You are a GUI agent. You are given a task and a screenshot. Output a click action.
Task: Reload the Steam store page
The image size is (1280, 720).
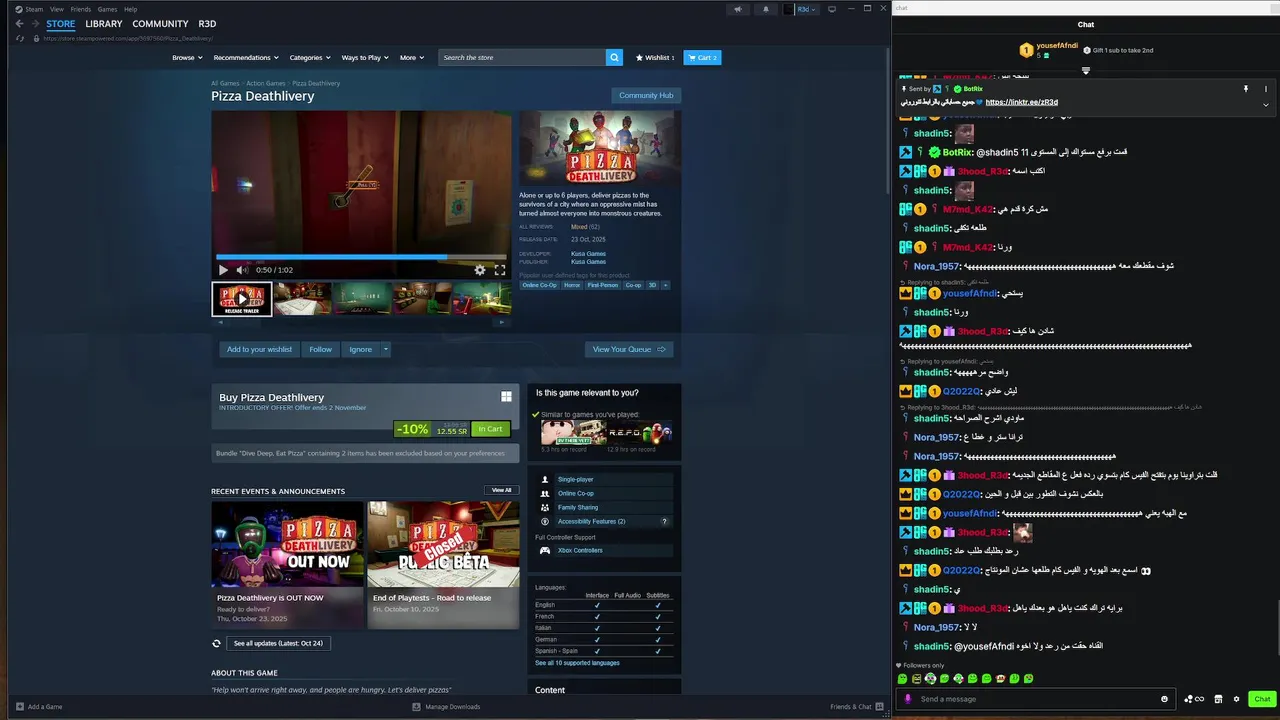tap(19, 38)
